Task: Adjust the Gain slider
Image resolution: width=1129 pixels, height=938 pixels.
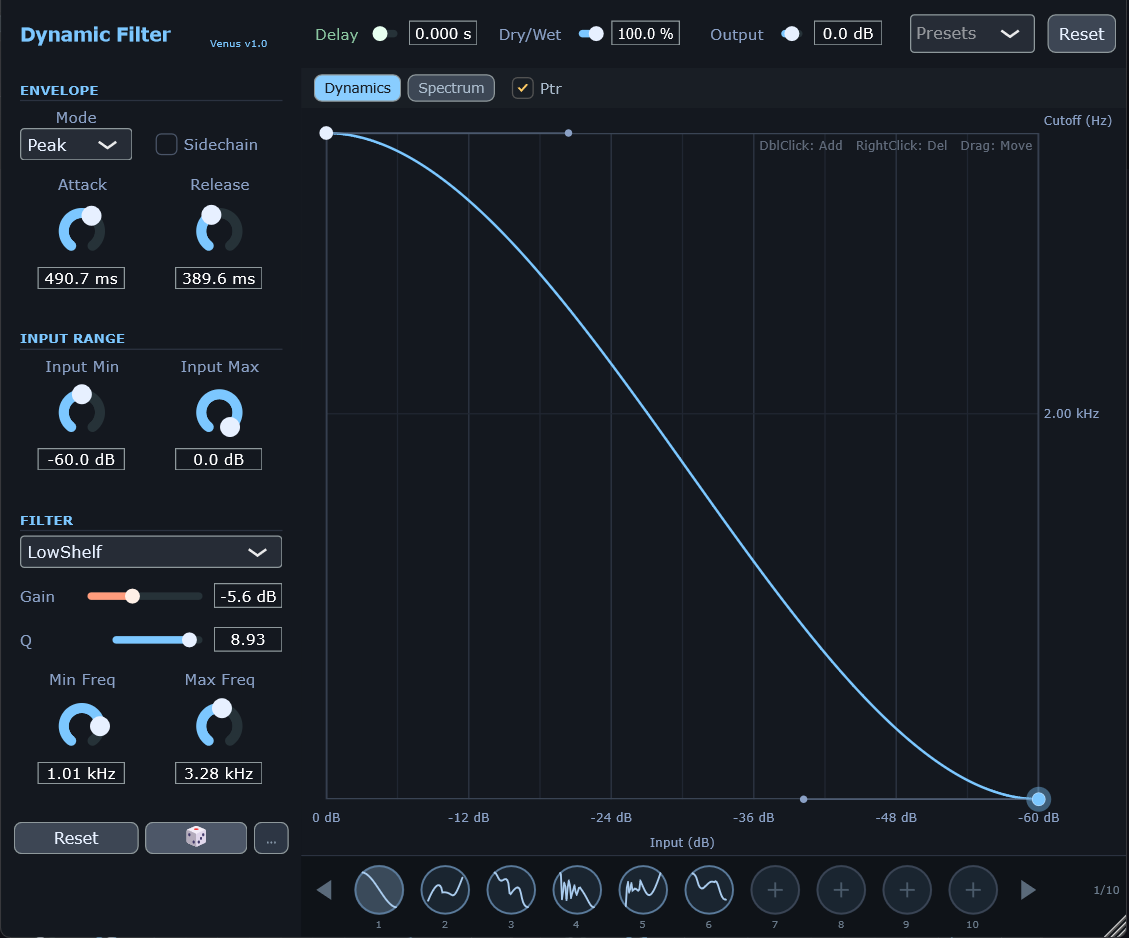Action: 132,596
